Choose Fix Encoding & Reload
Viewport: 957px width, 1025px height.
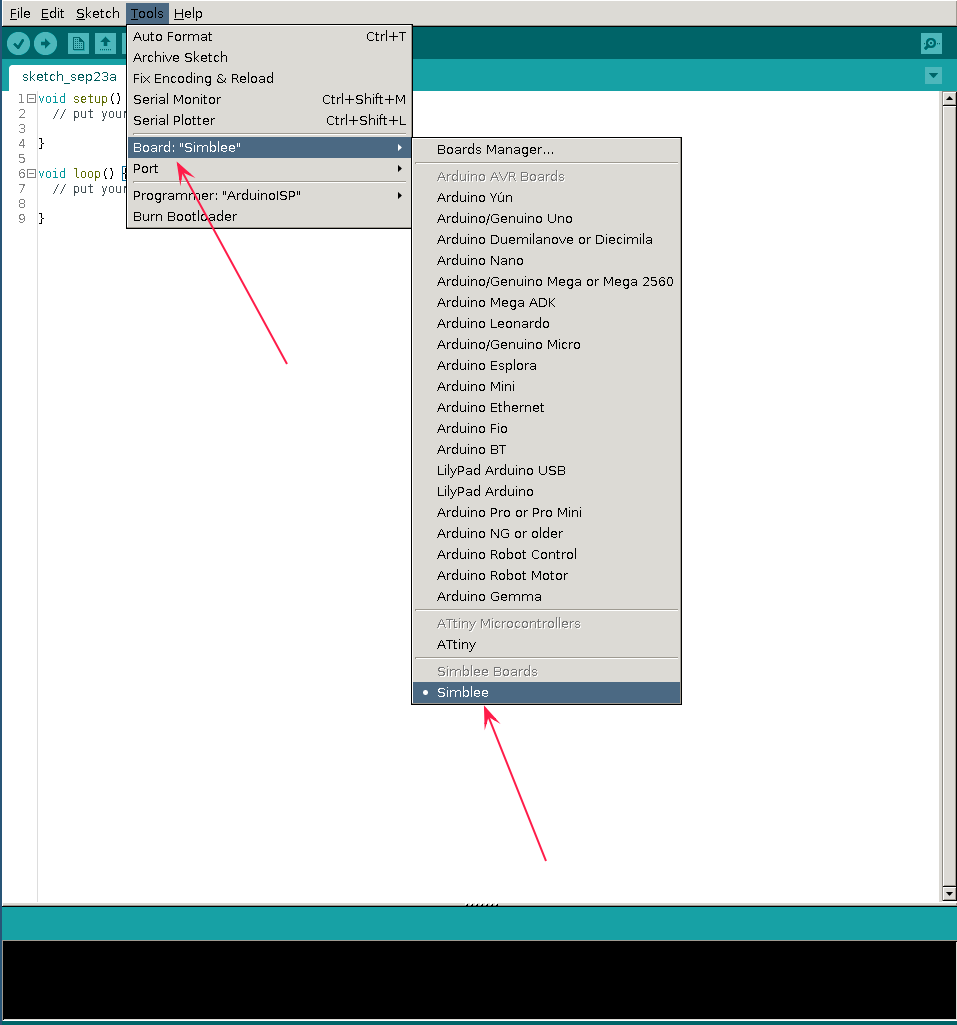pyautogui.click(x=269, y=78)
